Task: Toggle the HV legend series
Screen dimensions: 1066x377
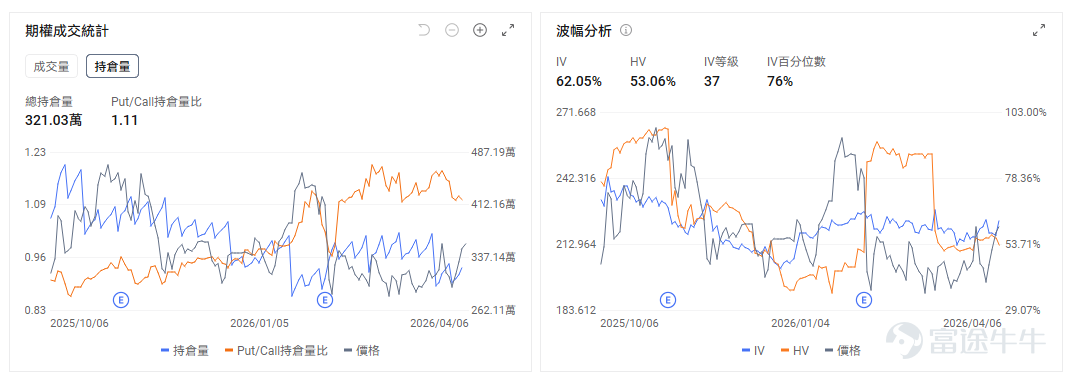Action: pos(795,351)
